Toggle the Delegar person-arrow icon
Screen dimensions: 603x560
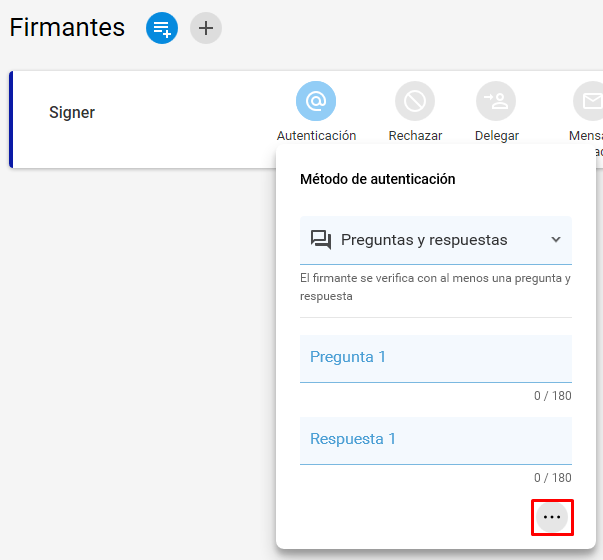[x=496, y=101]
